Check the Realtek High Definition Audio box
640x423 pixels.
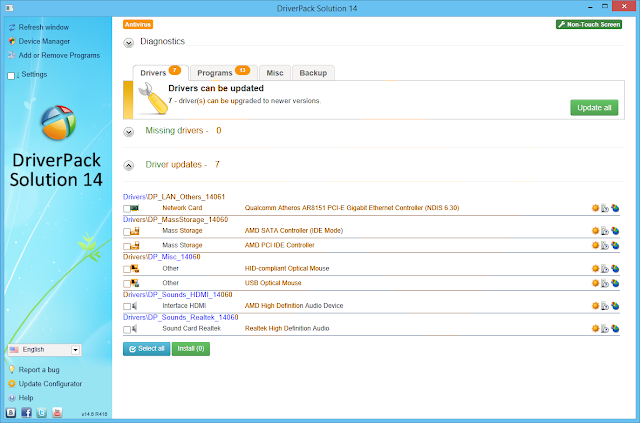127,329
